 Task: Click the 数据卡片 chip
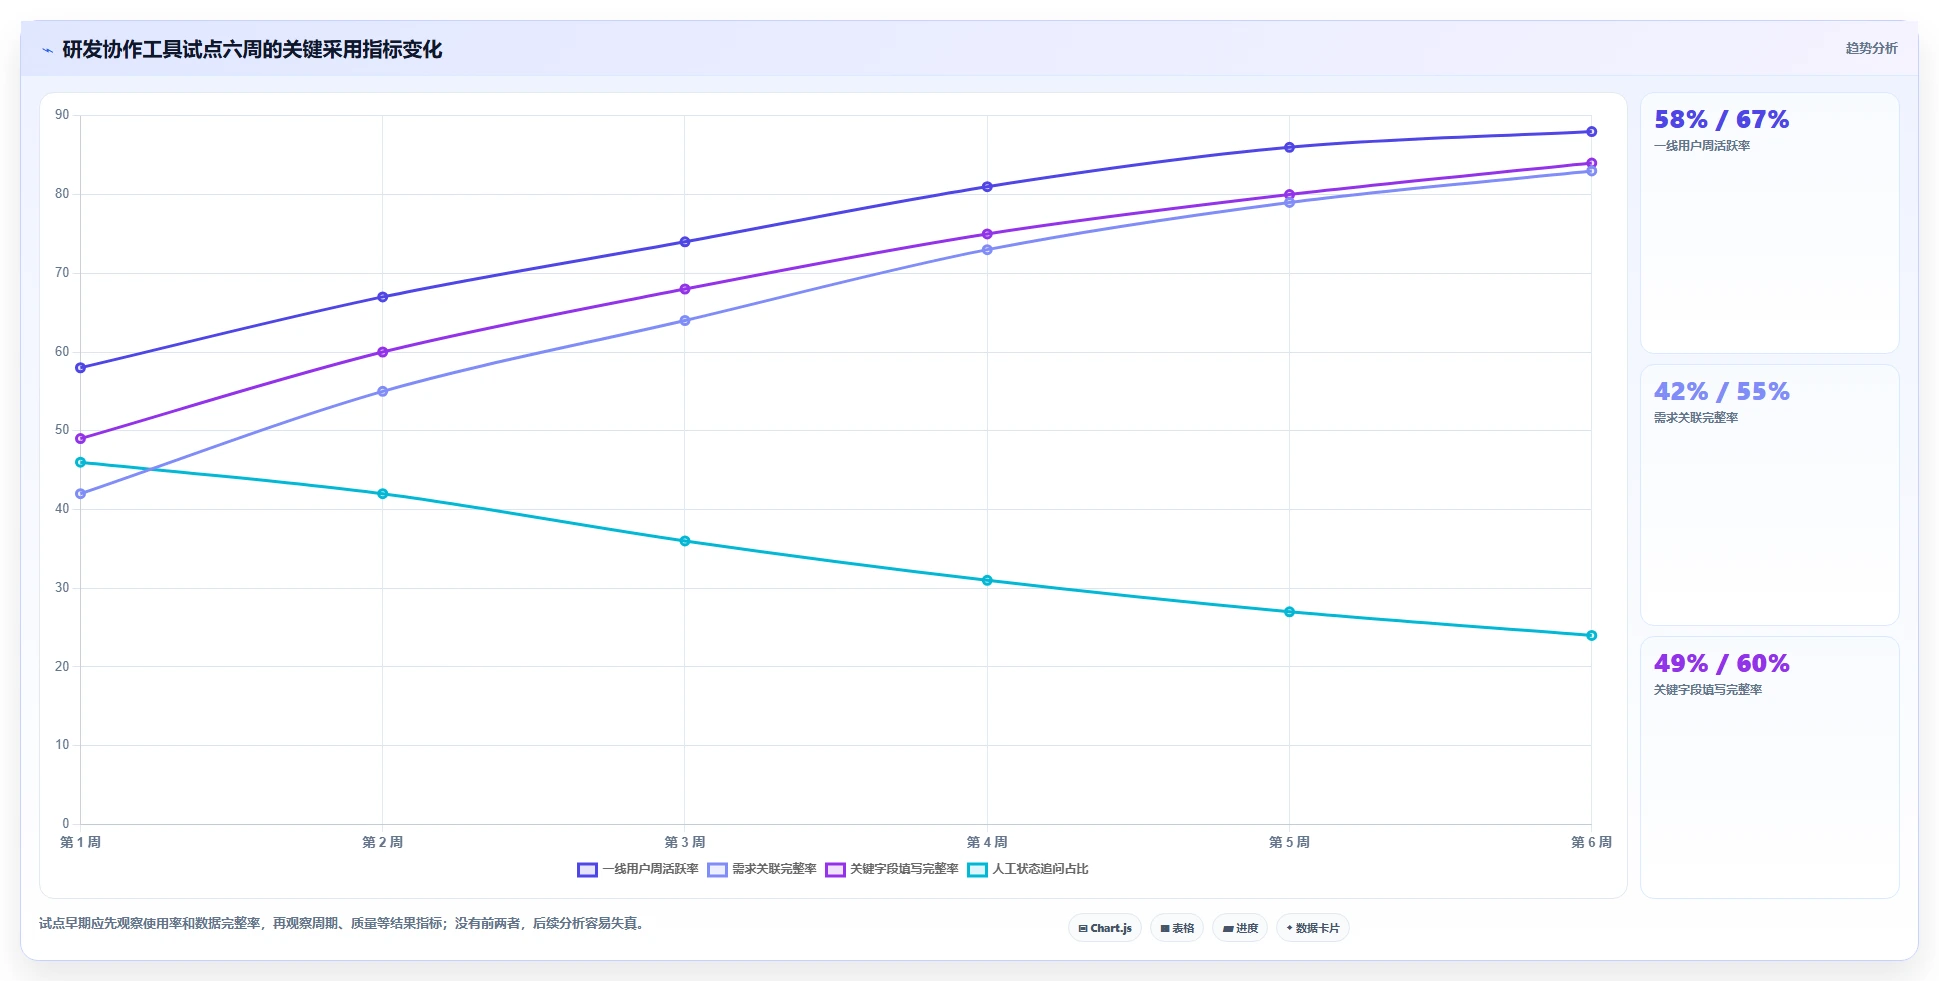[x=1313, y=928]
